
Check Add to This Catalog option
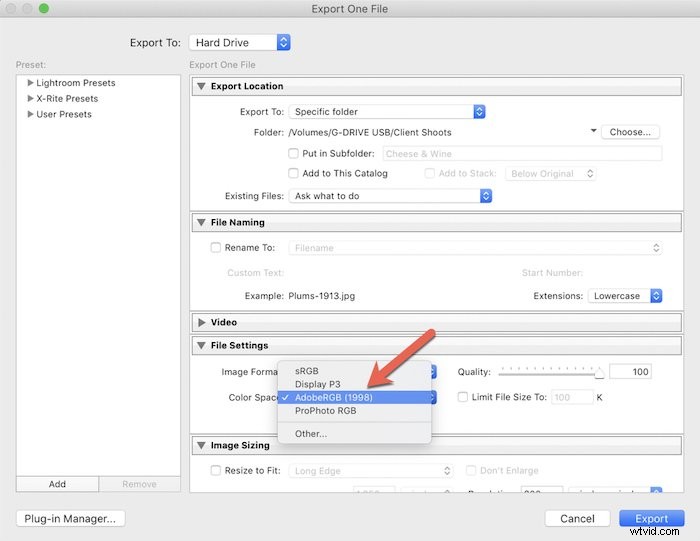[293, 173]
